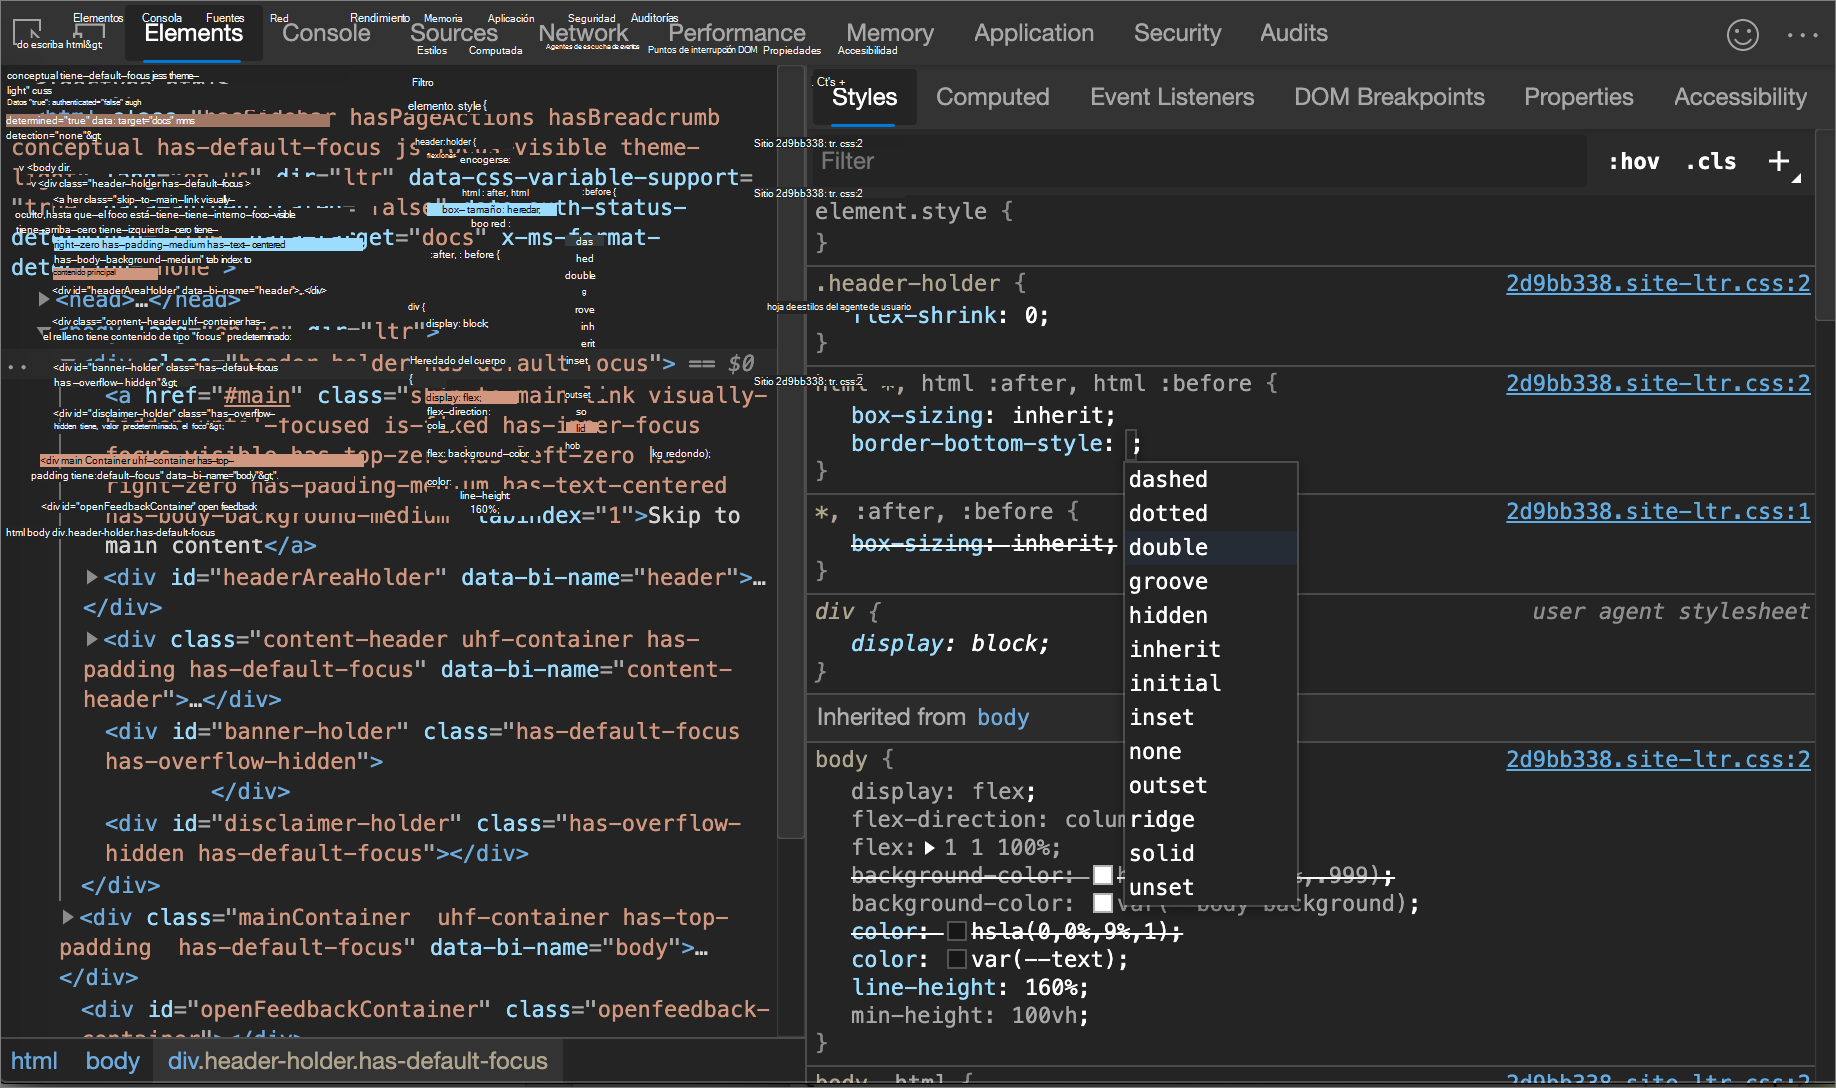Open site-ltr.css:2 link beside .header-holder rule
Screen dimensions: 1836x1088
[1657, 283]
